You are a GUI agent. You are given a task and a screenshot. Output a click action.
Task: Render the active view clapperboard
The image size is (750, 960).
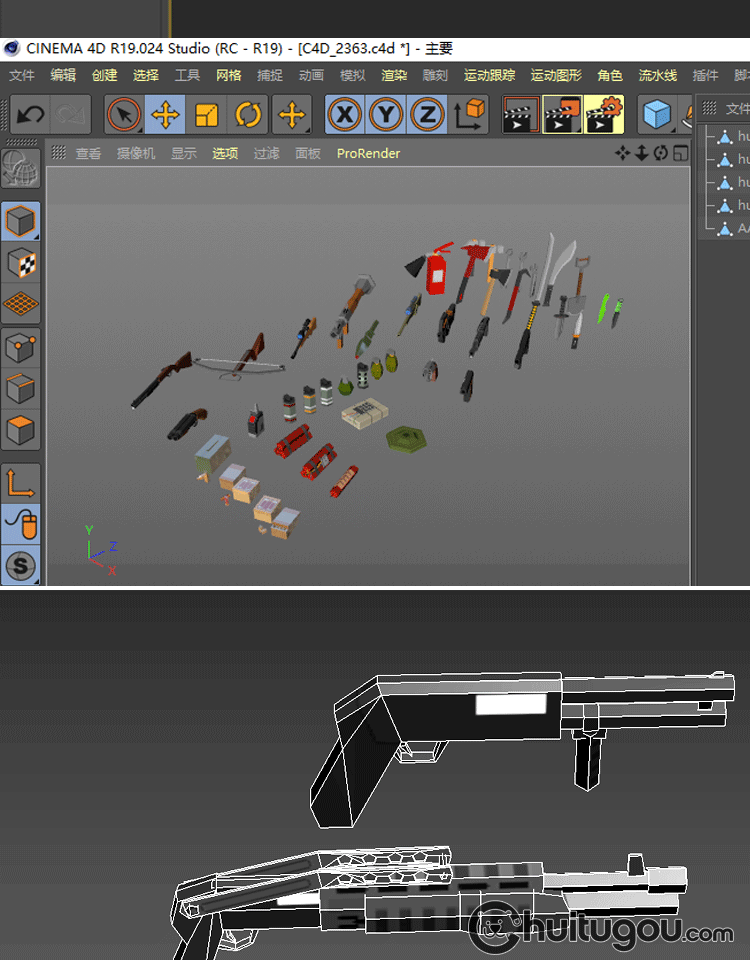[x=520, y=114]
